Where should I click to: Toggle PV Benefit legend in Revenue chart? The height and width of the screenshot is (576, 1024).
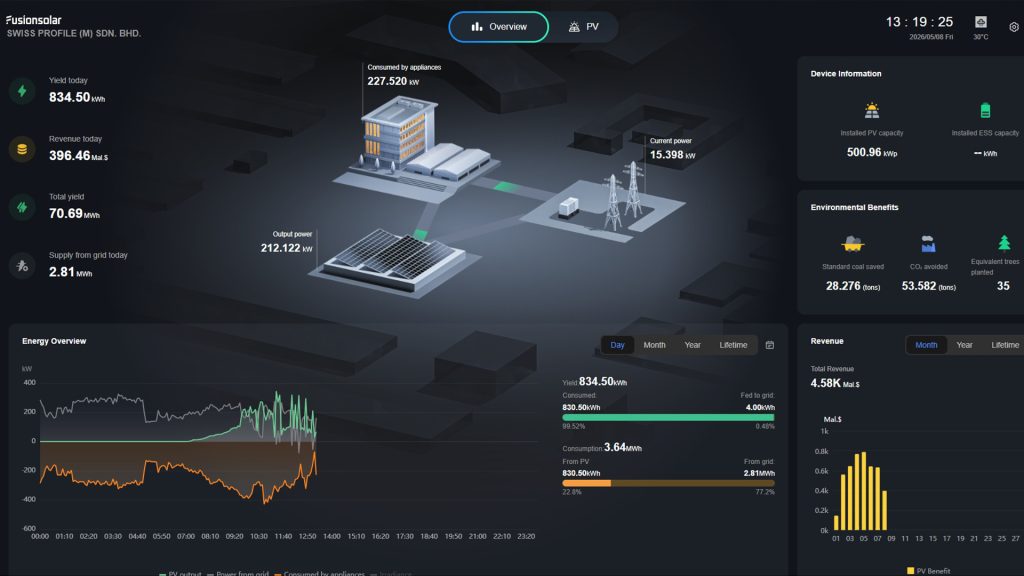(928, 571)
